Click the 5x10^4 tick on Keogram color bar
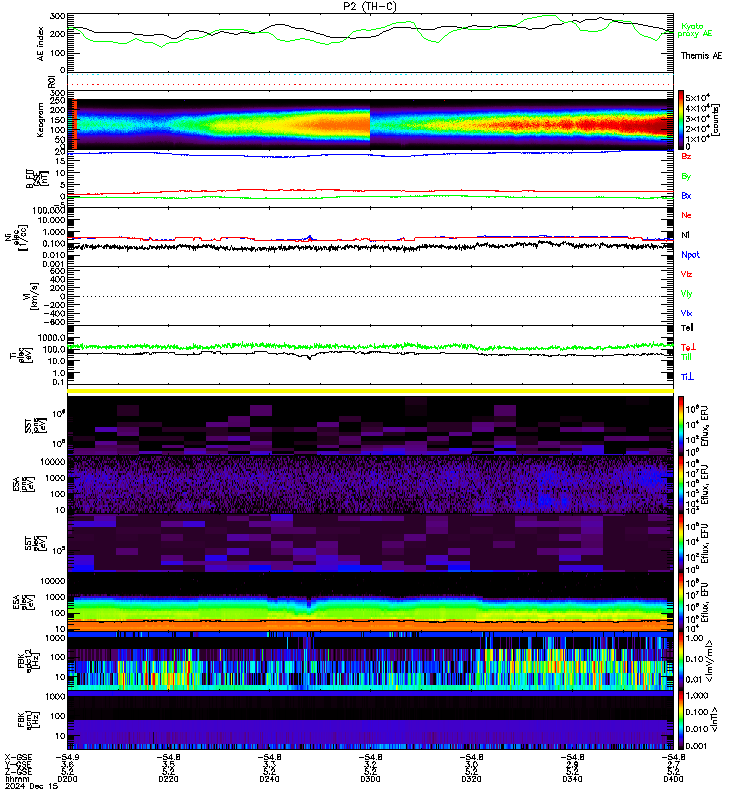The width and height of the screenshot is (750, 800). pyautogui.click(x=697, y=98)
